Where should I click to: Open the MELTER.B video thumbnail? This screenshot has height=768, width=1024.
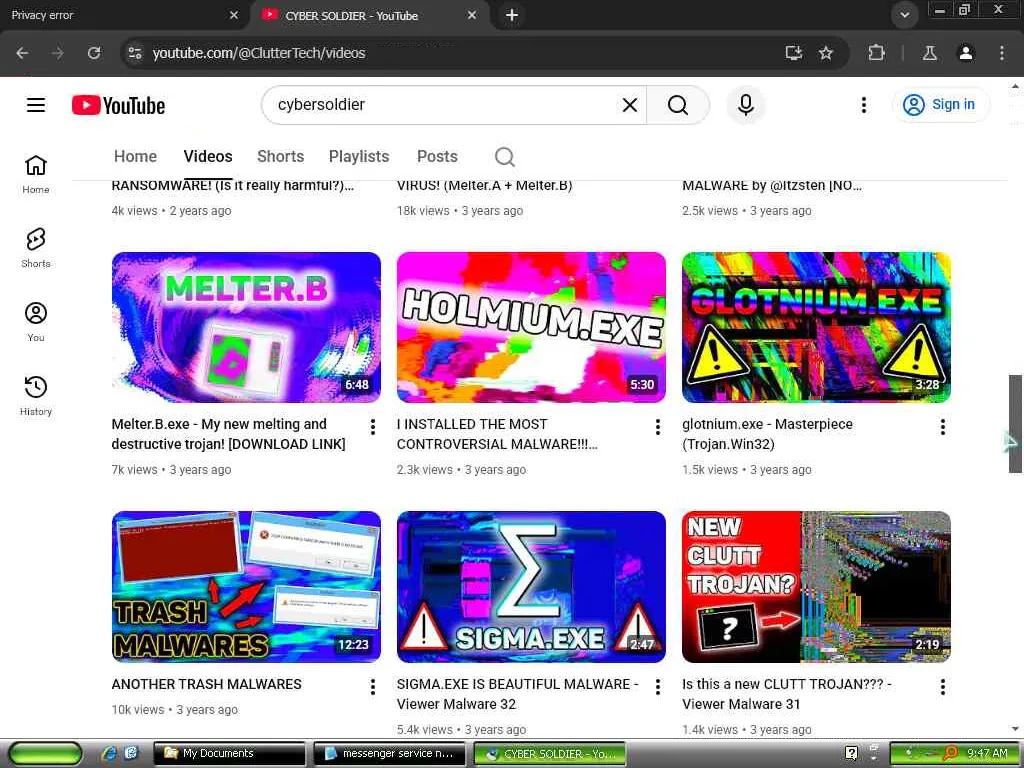246,327
